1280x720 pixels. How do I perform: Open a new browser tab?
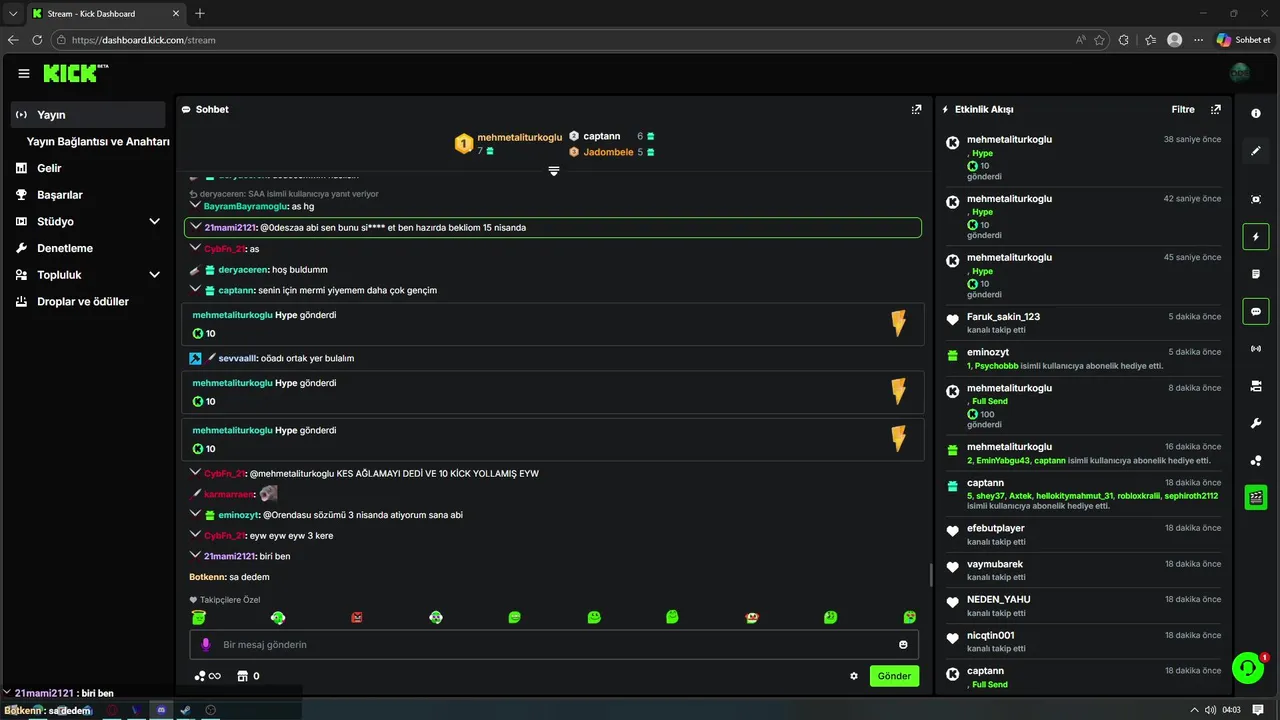200,13
